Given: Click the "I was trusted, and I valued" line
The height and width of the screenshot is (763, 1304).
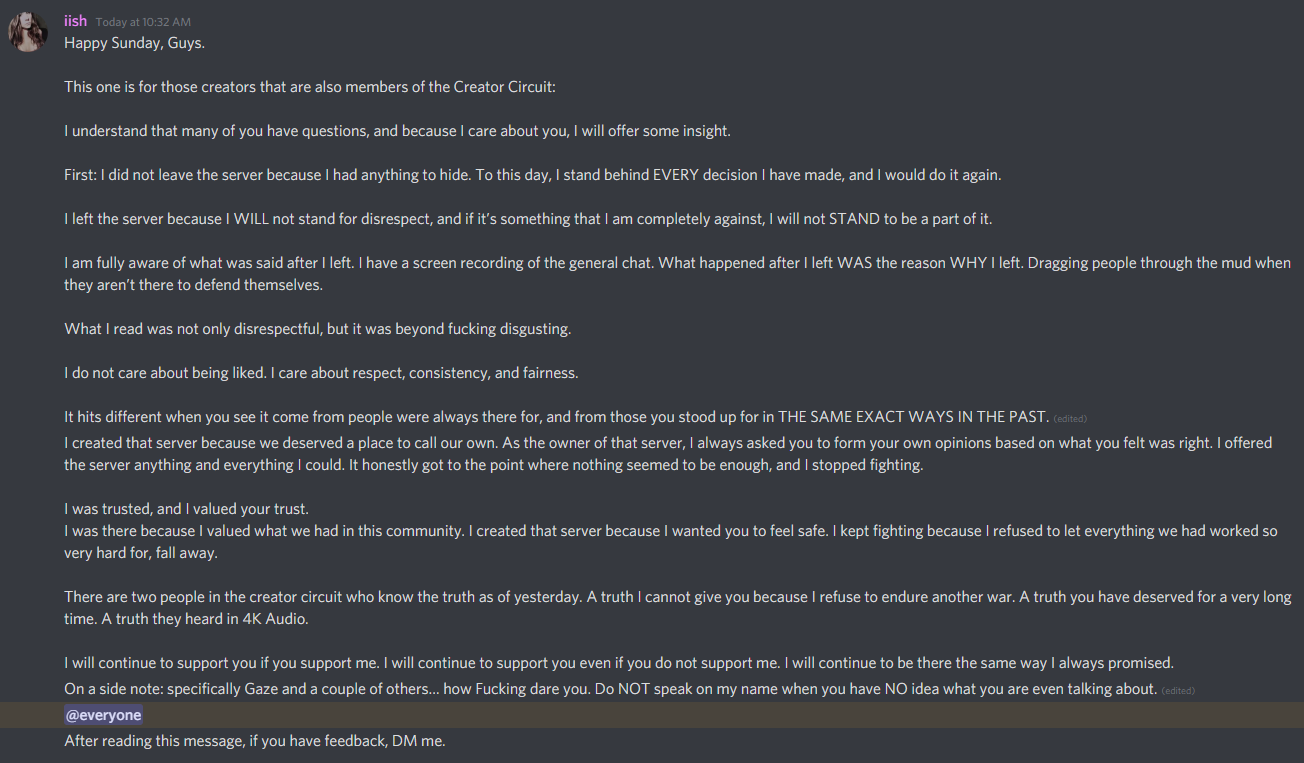Looking at the screenshot, I should point(187,508).
